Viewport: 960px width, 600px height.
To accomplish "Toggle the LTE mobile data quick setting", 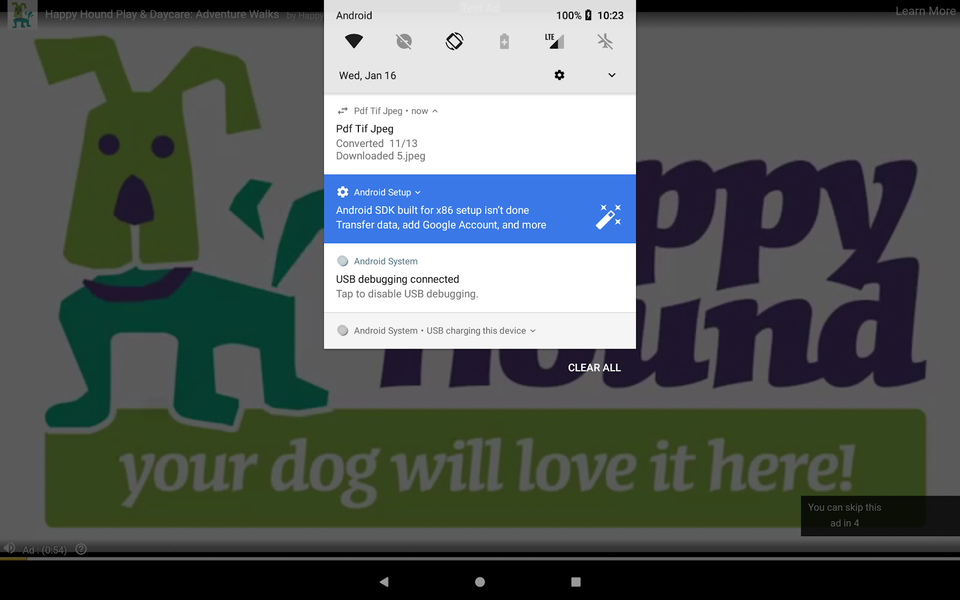I will point(554,42).
